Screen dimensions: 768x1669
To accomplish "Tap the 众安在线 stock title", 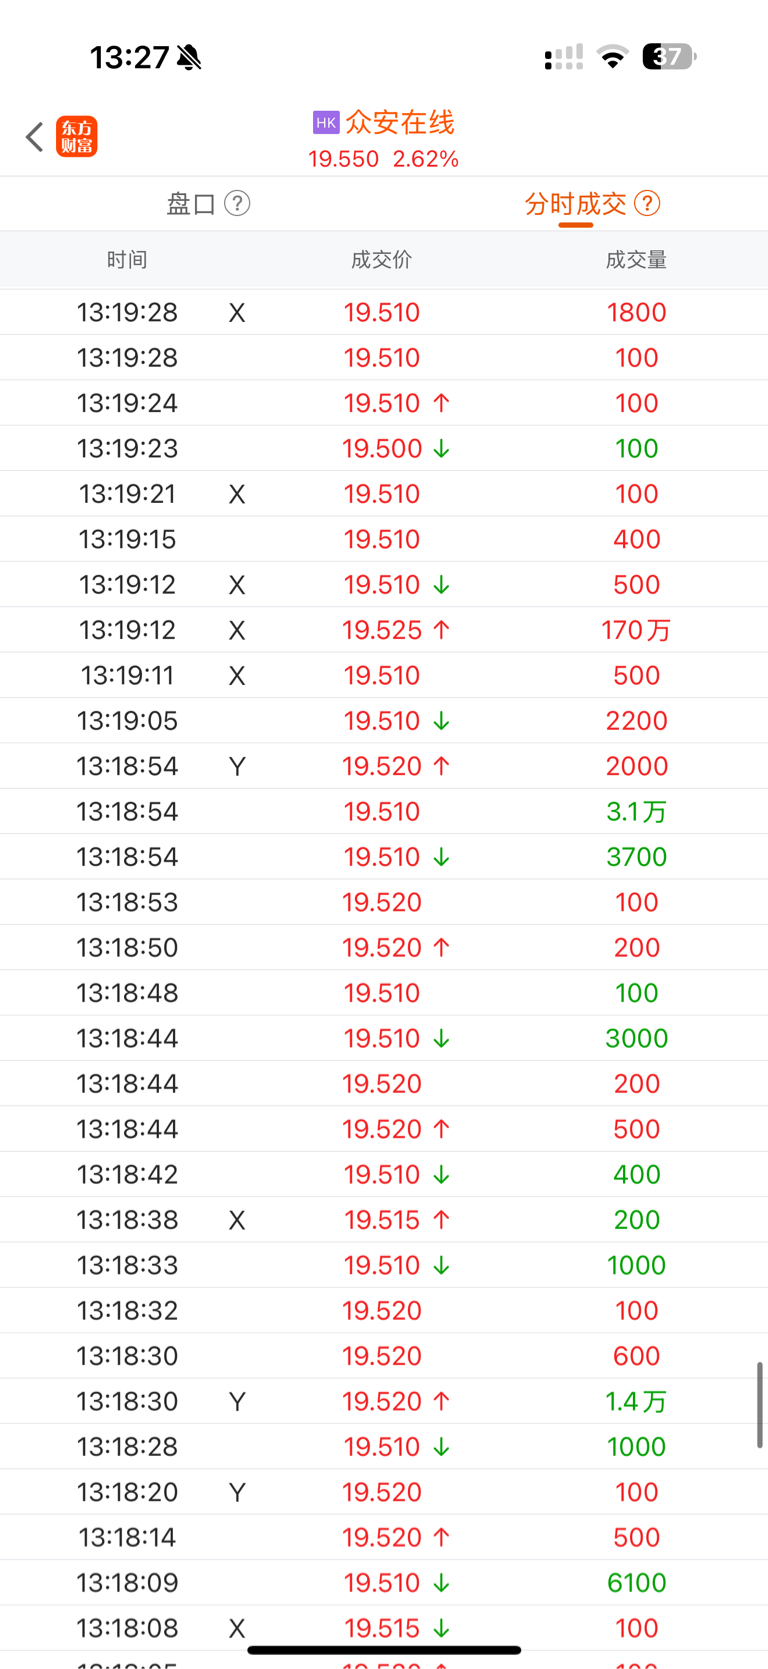I will point(400,123).
